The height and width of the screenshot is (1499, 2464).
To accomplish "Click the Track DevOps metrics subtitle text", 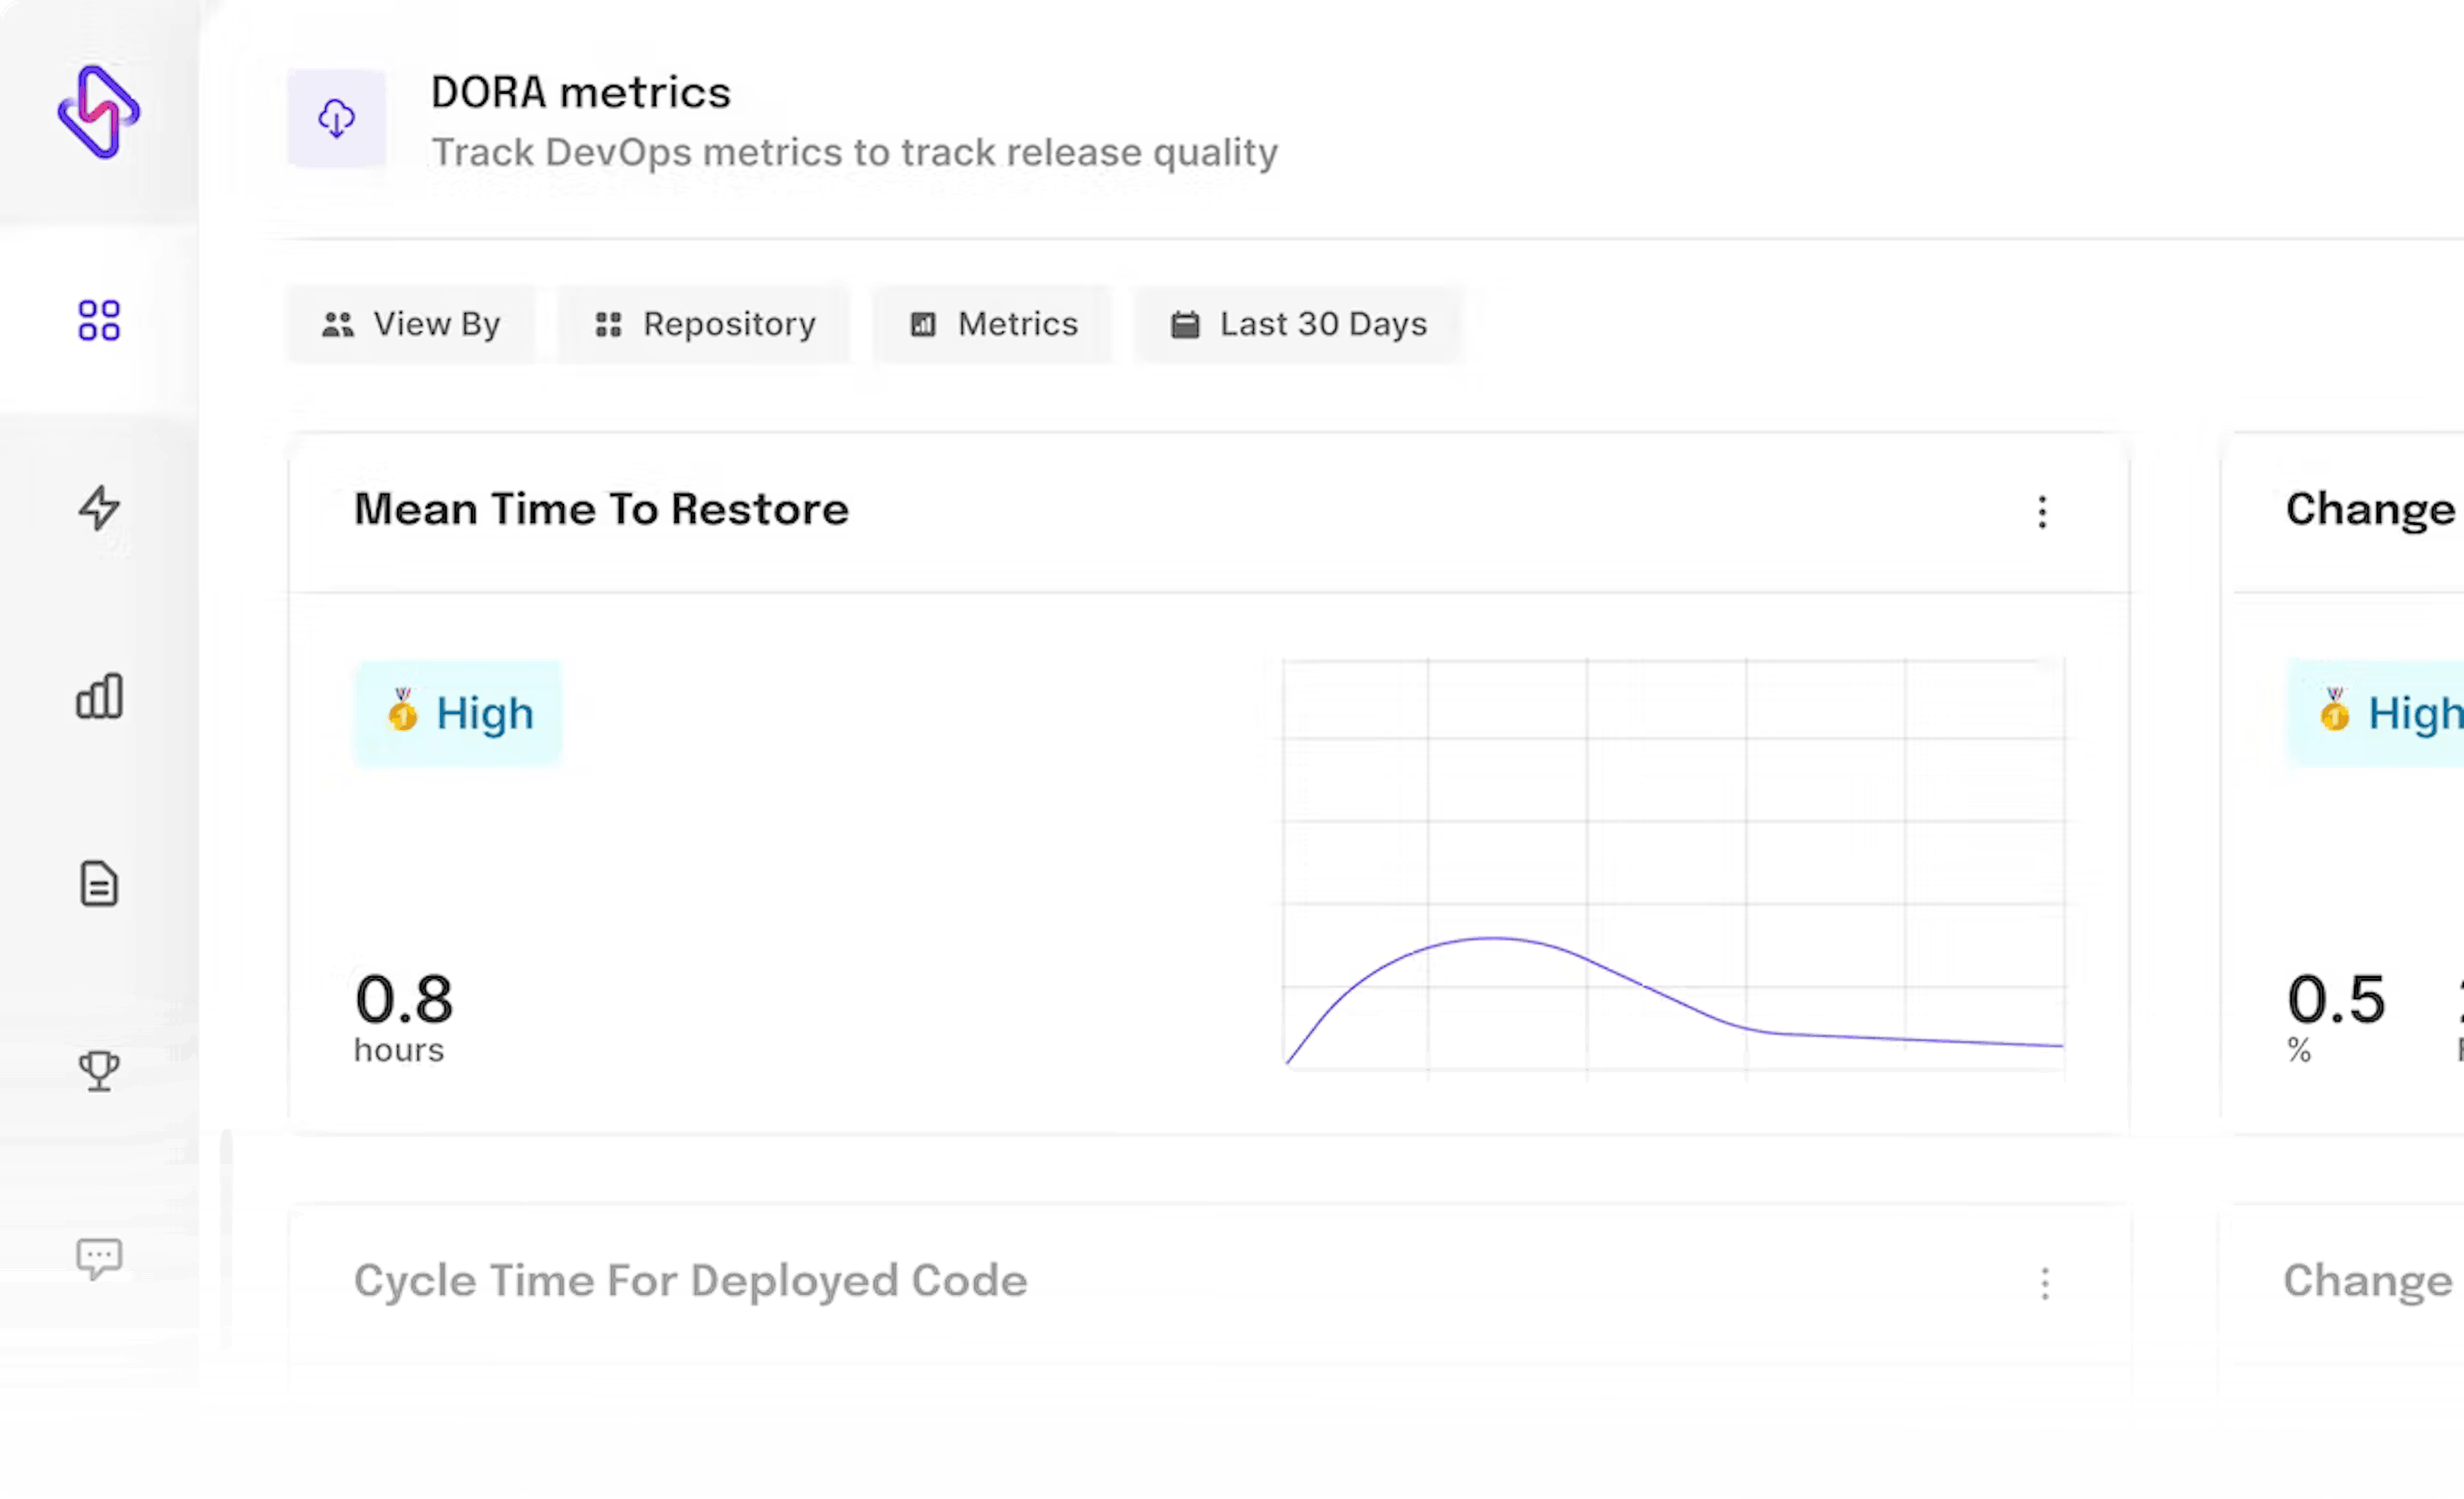I will 854,153.
